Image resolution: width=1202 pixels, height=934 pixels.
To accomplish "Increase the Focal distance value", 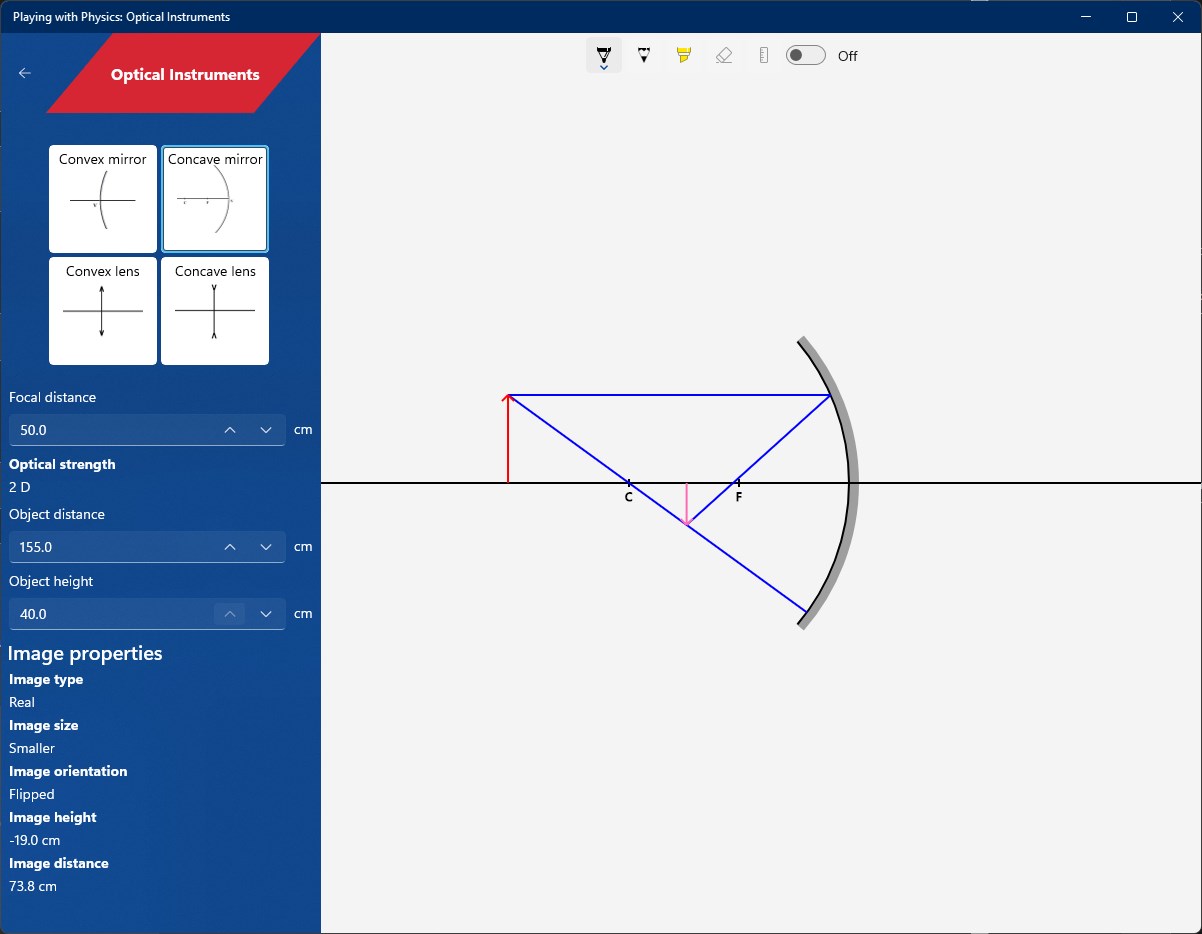I will [x=230, y=430].
